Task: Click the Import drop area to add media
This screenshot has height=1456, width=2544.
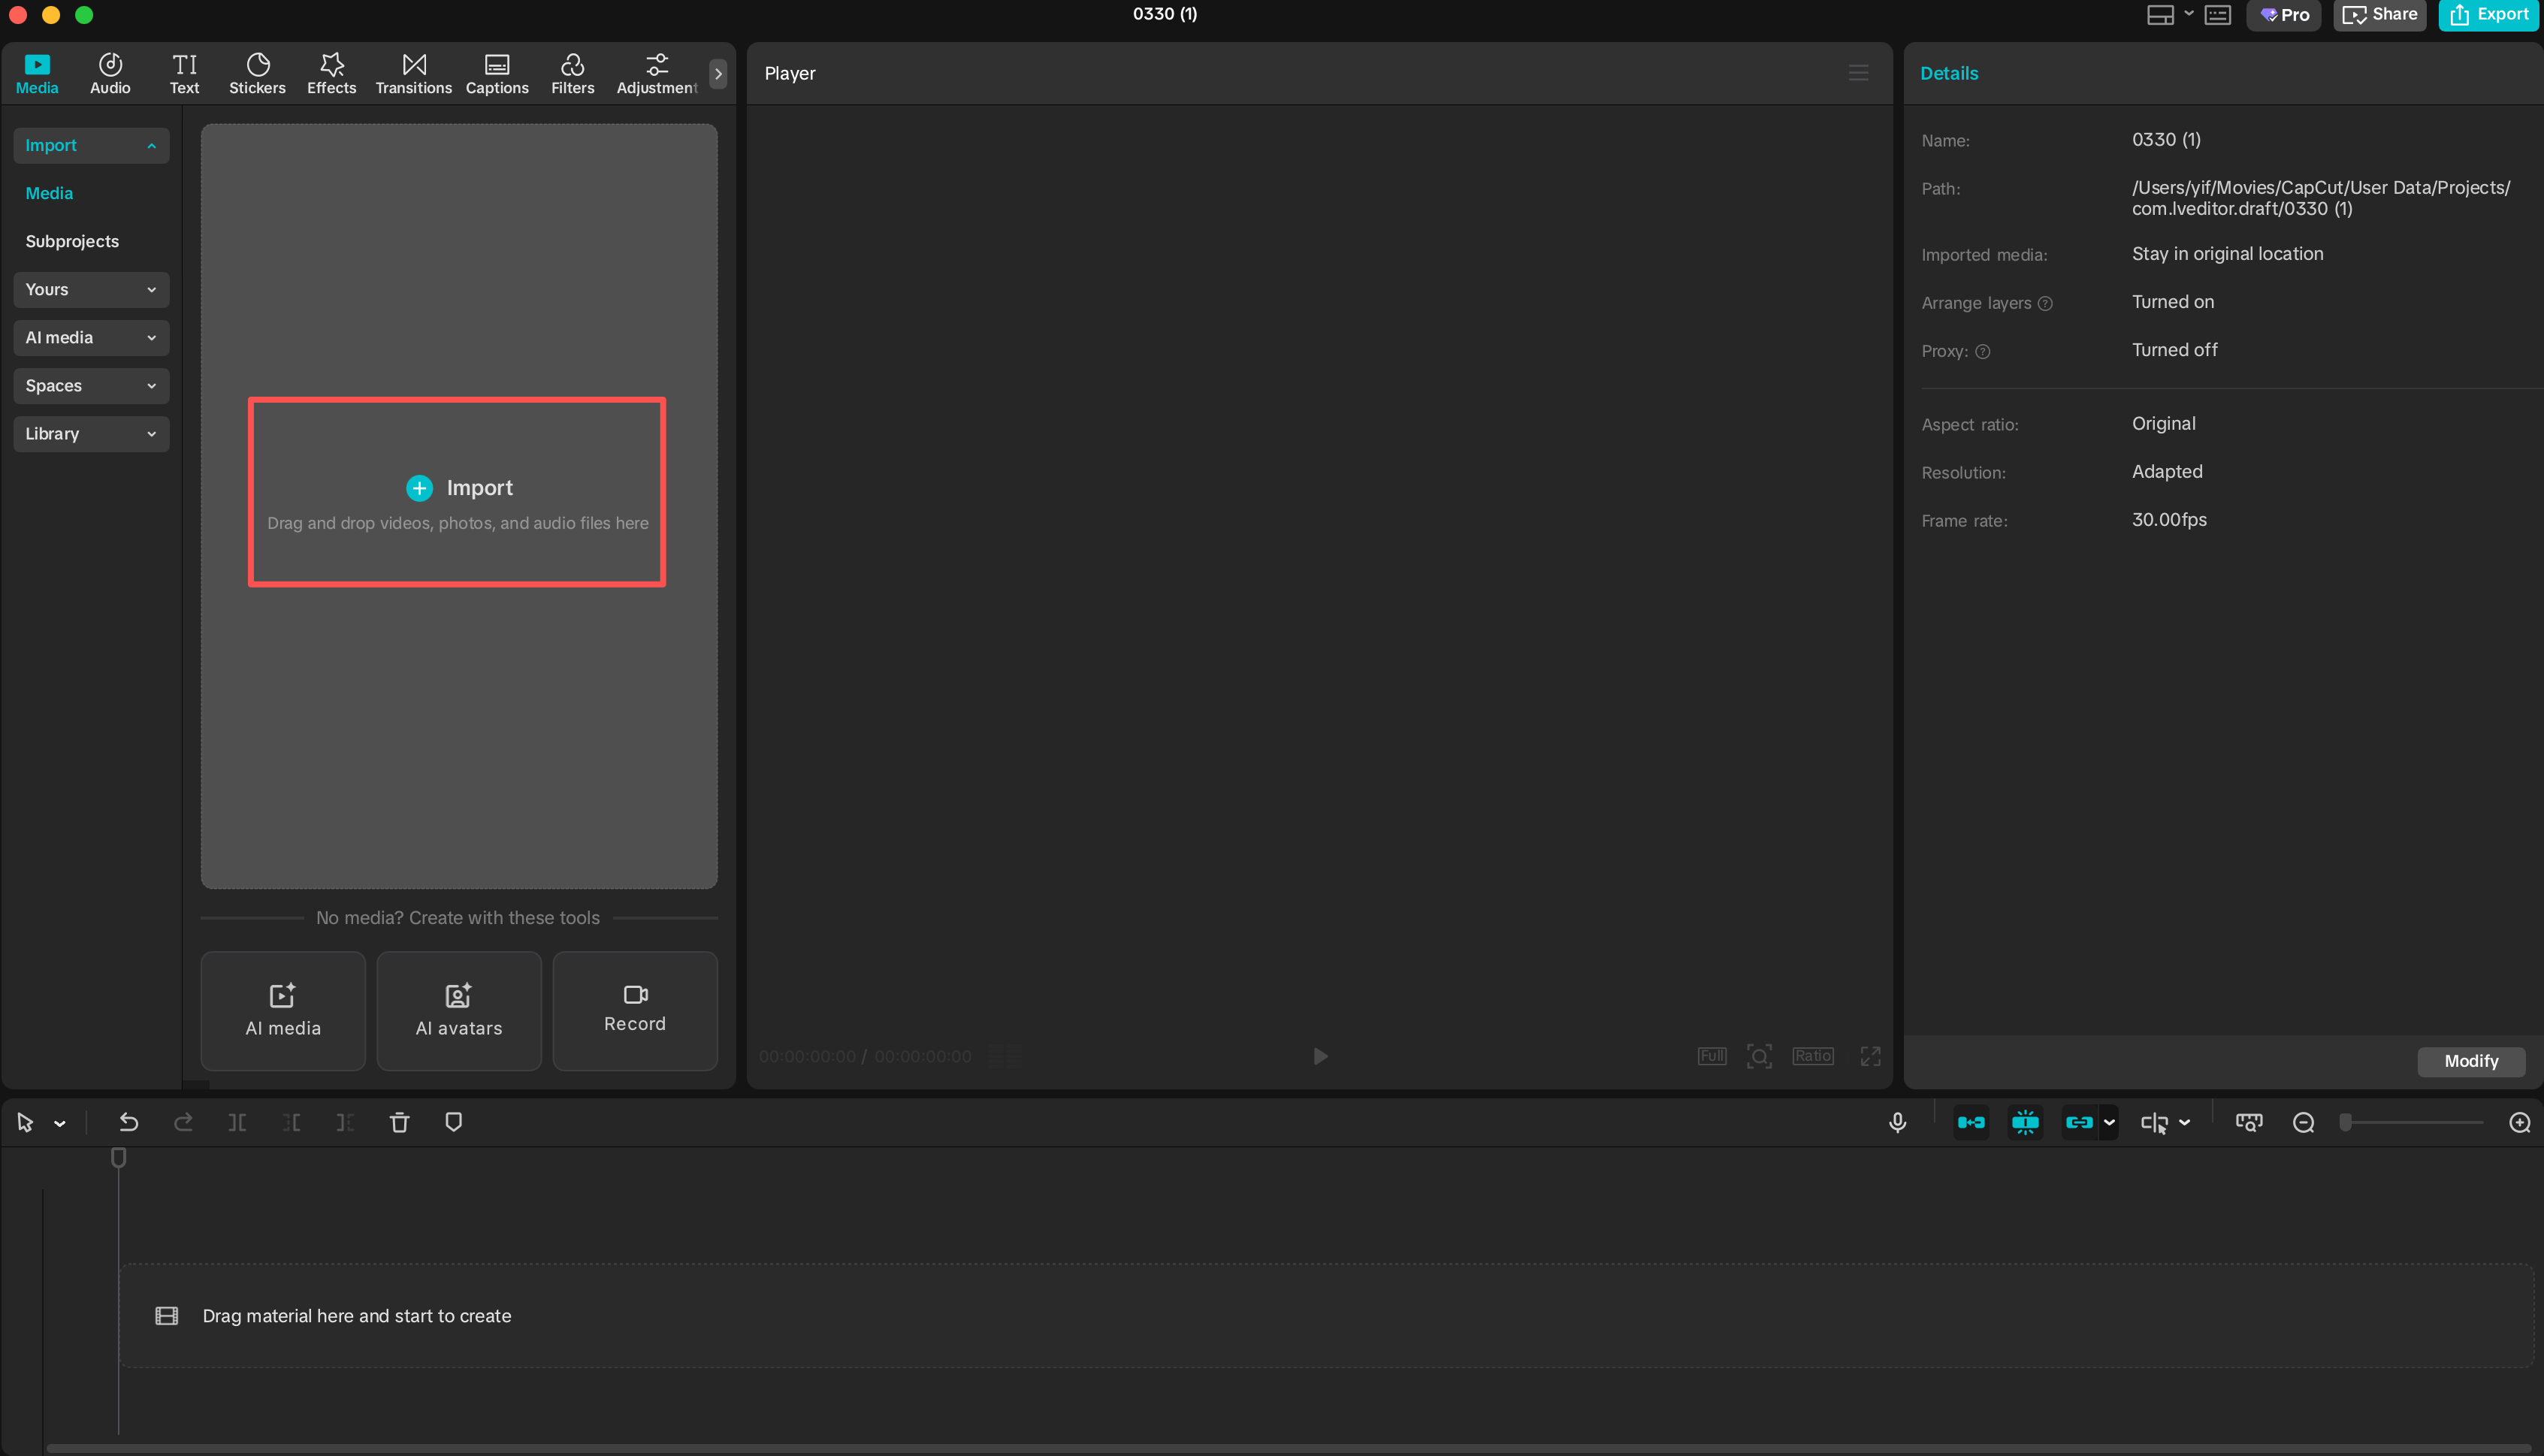Action: coord(457,490)
